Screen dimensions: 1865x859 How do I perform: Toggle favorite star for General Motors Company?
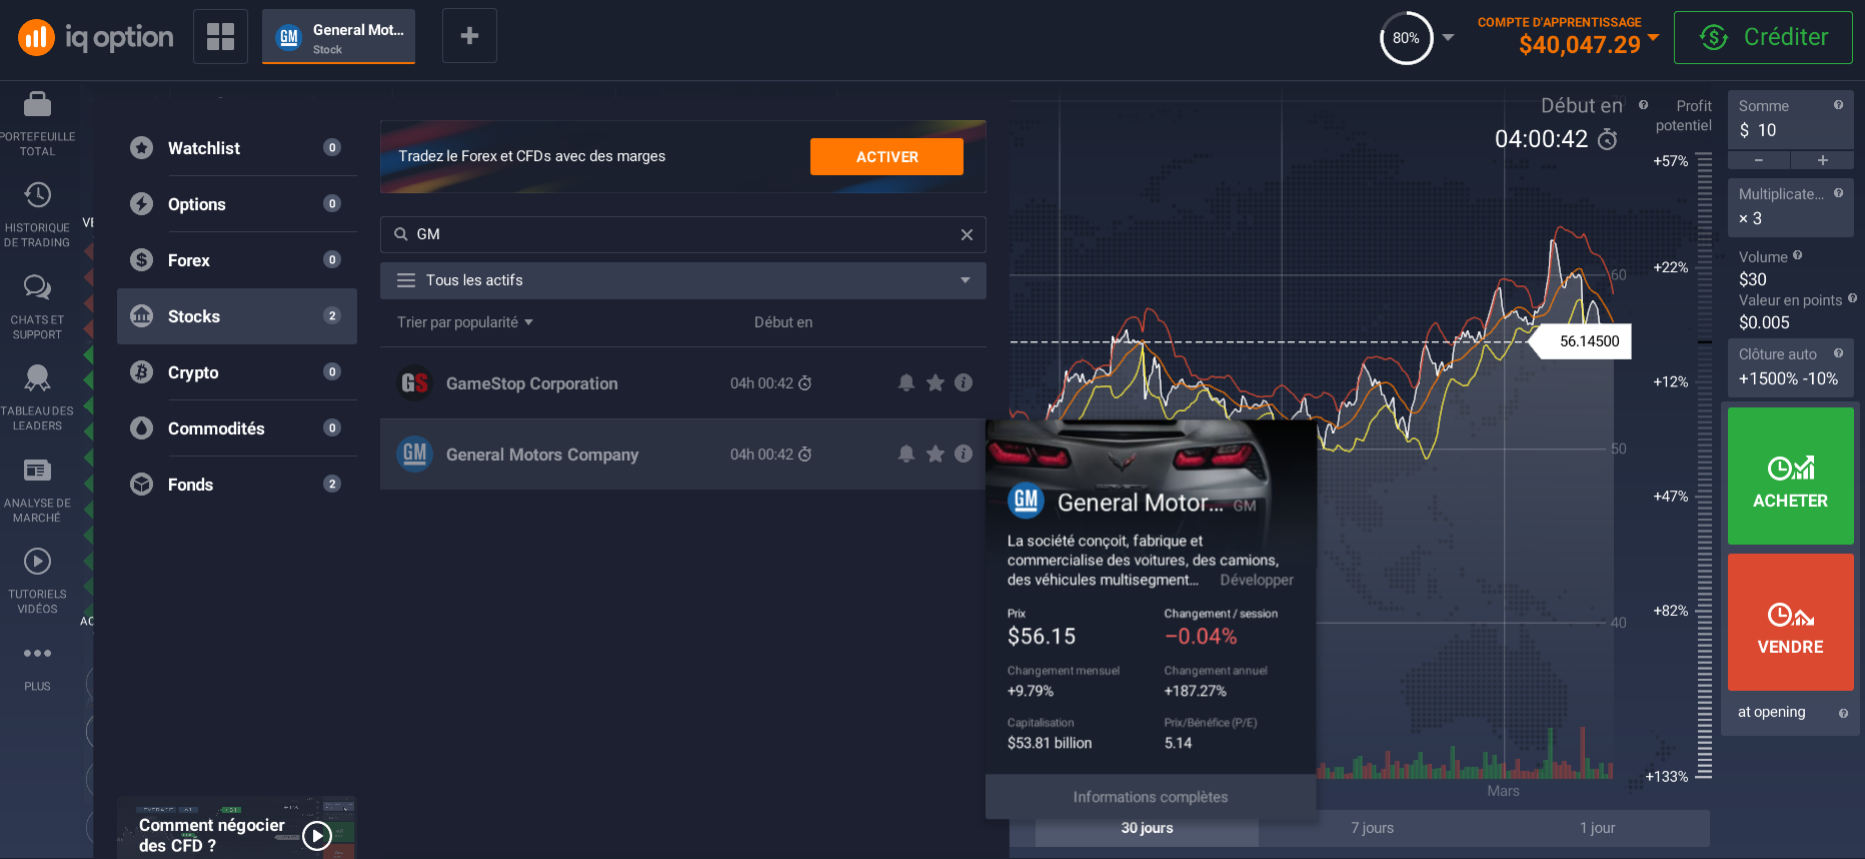(x=935, y=454)
